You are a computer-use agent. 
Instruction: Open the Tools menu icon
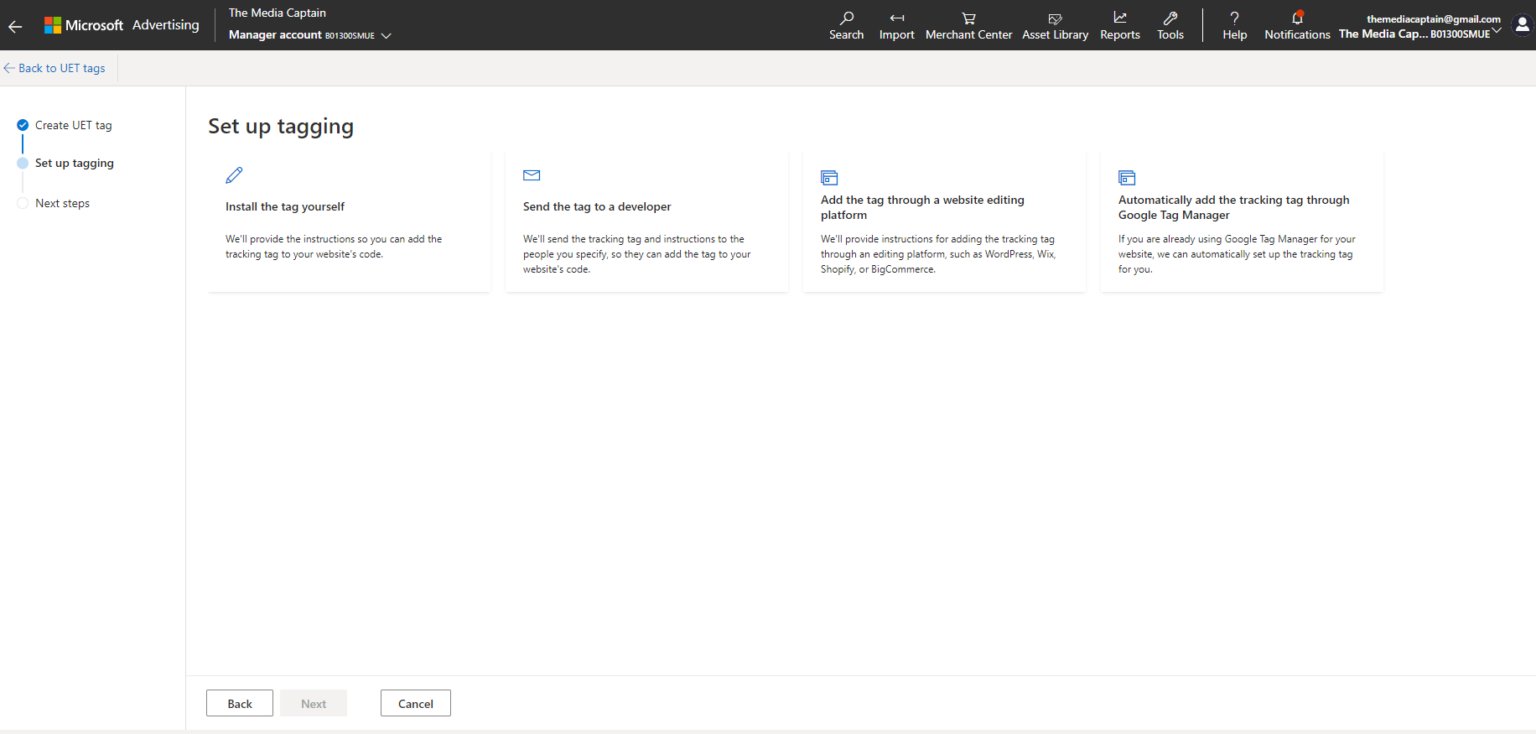click(x=1170, y=25)
